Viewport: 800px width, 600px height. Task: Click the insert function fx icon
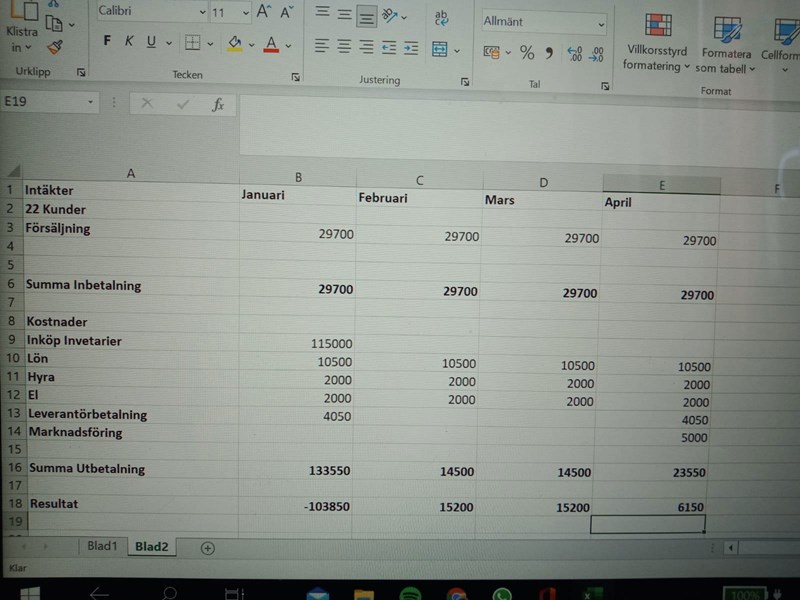coord(217,104)
